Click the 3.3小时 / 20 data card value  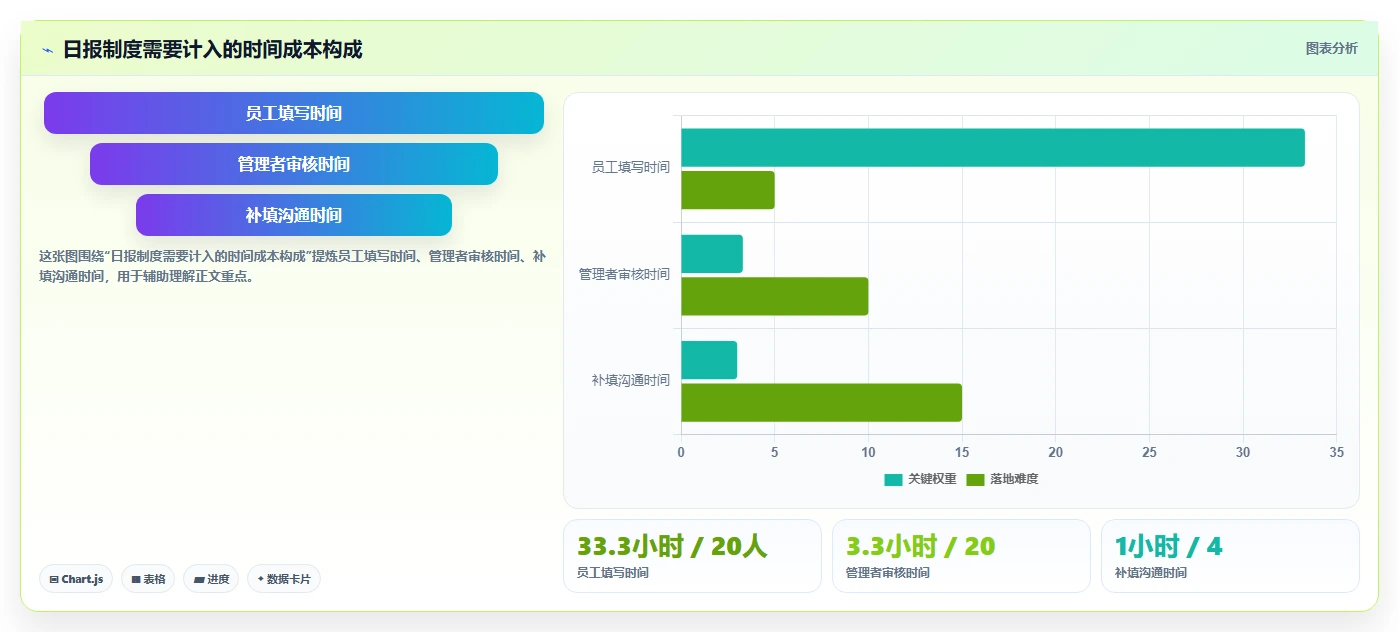click(920, 546)
